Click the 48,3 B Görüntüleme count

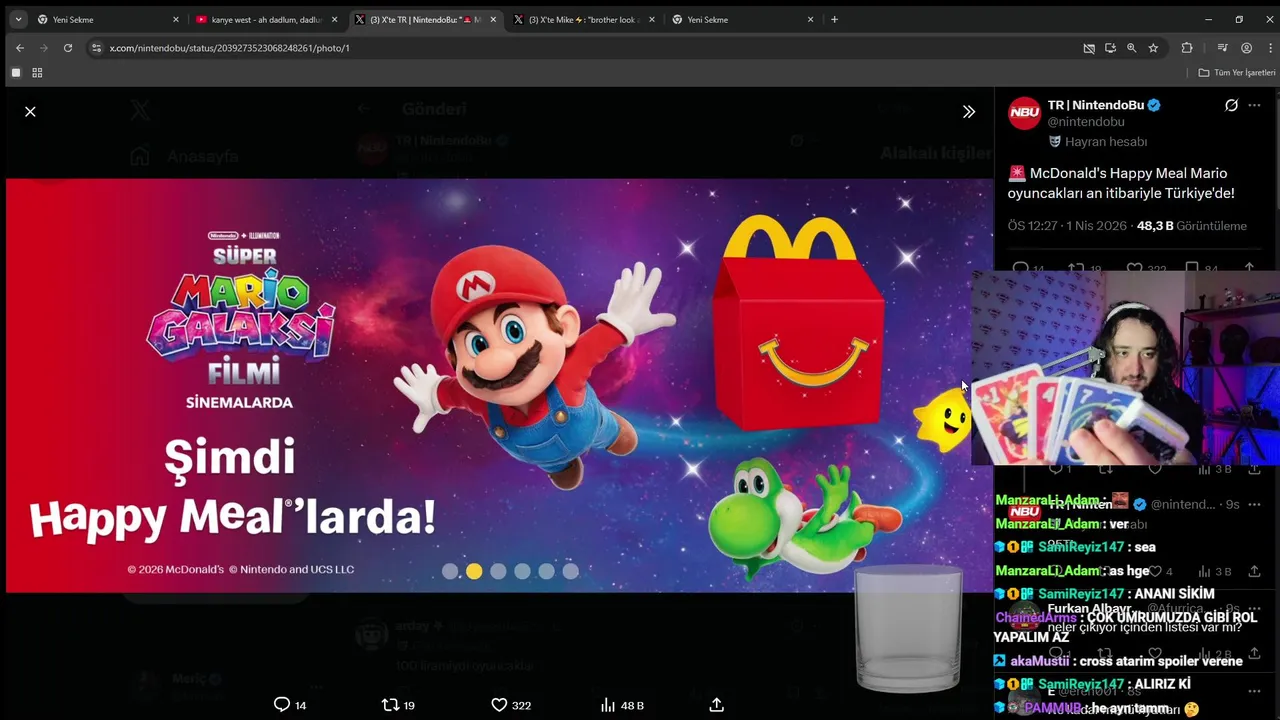[1192, 226]
